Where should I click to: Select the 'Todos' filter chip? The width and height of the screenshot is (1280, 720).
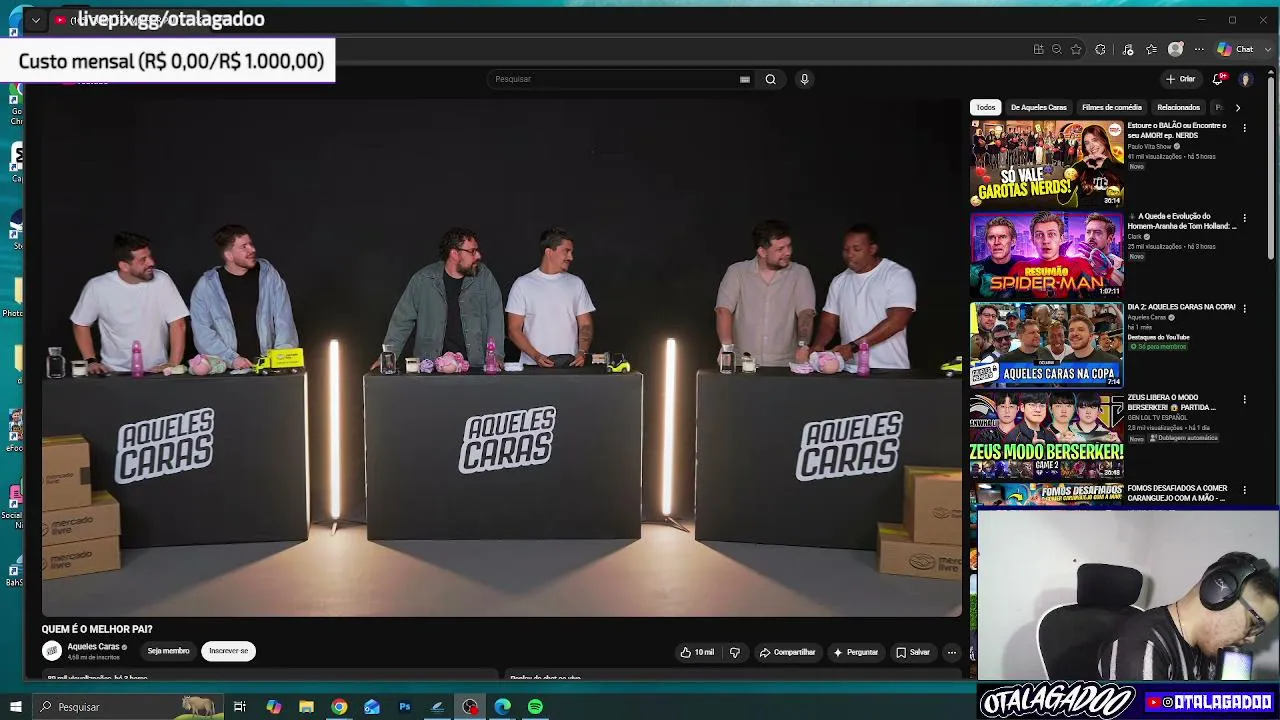(x=986, y=107)
